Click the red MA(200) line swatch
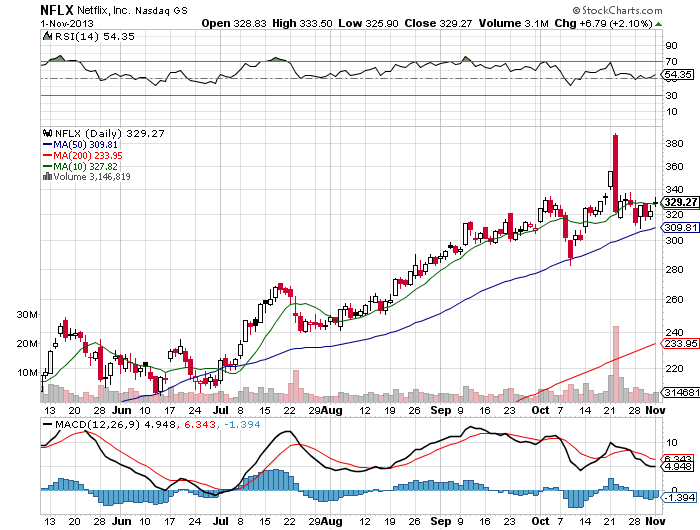This screenshot has height=530, width=700. (x=47, y=155)
